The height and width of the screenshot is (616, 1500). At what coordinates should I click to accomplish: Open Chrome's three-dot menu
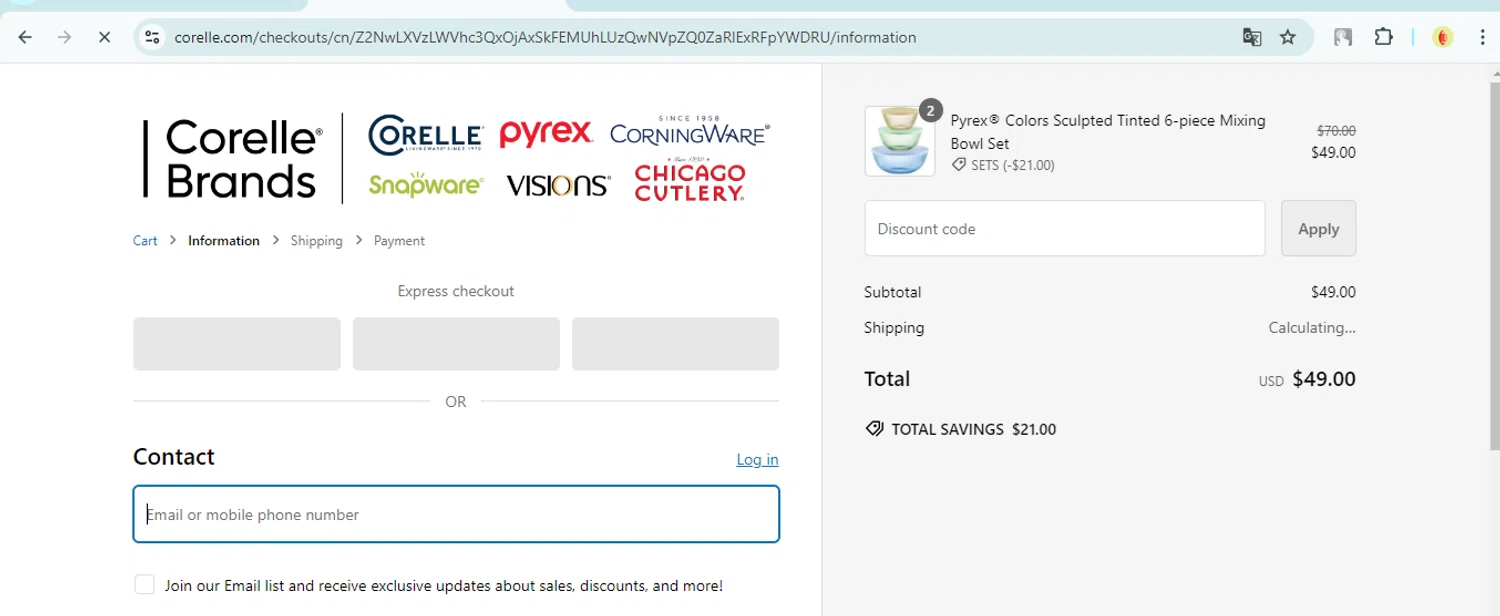tap(1482, 37)
